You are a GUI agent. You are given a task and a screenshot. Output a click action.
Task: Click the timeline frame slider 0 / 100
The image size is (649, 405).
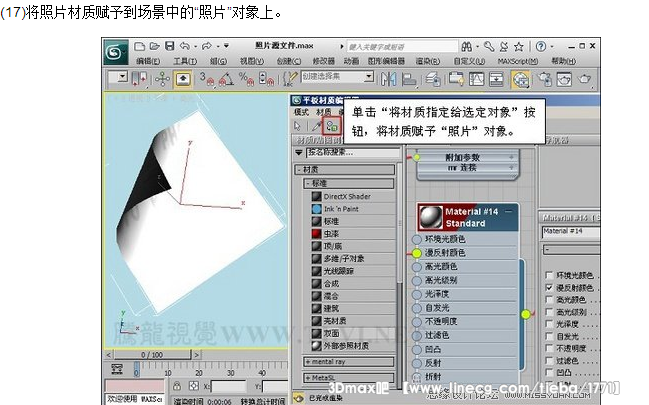coord(152,355)
